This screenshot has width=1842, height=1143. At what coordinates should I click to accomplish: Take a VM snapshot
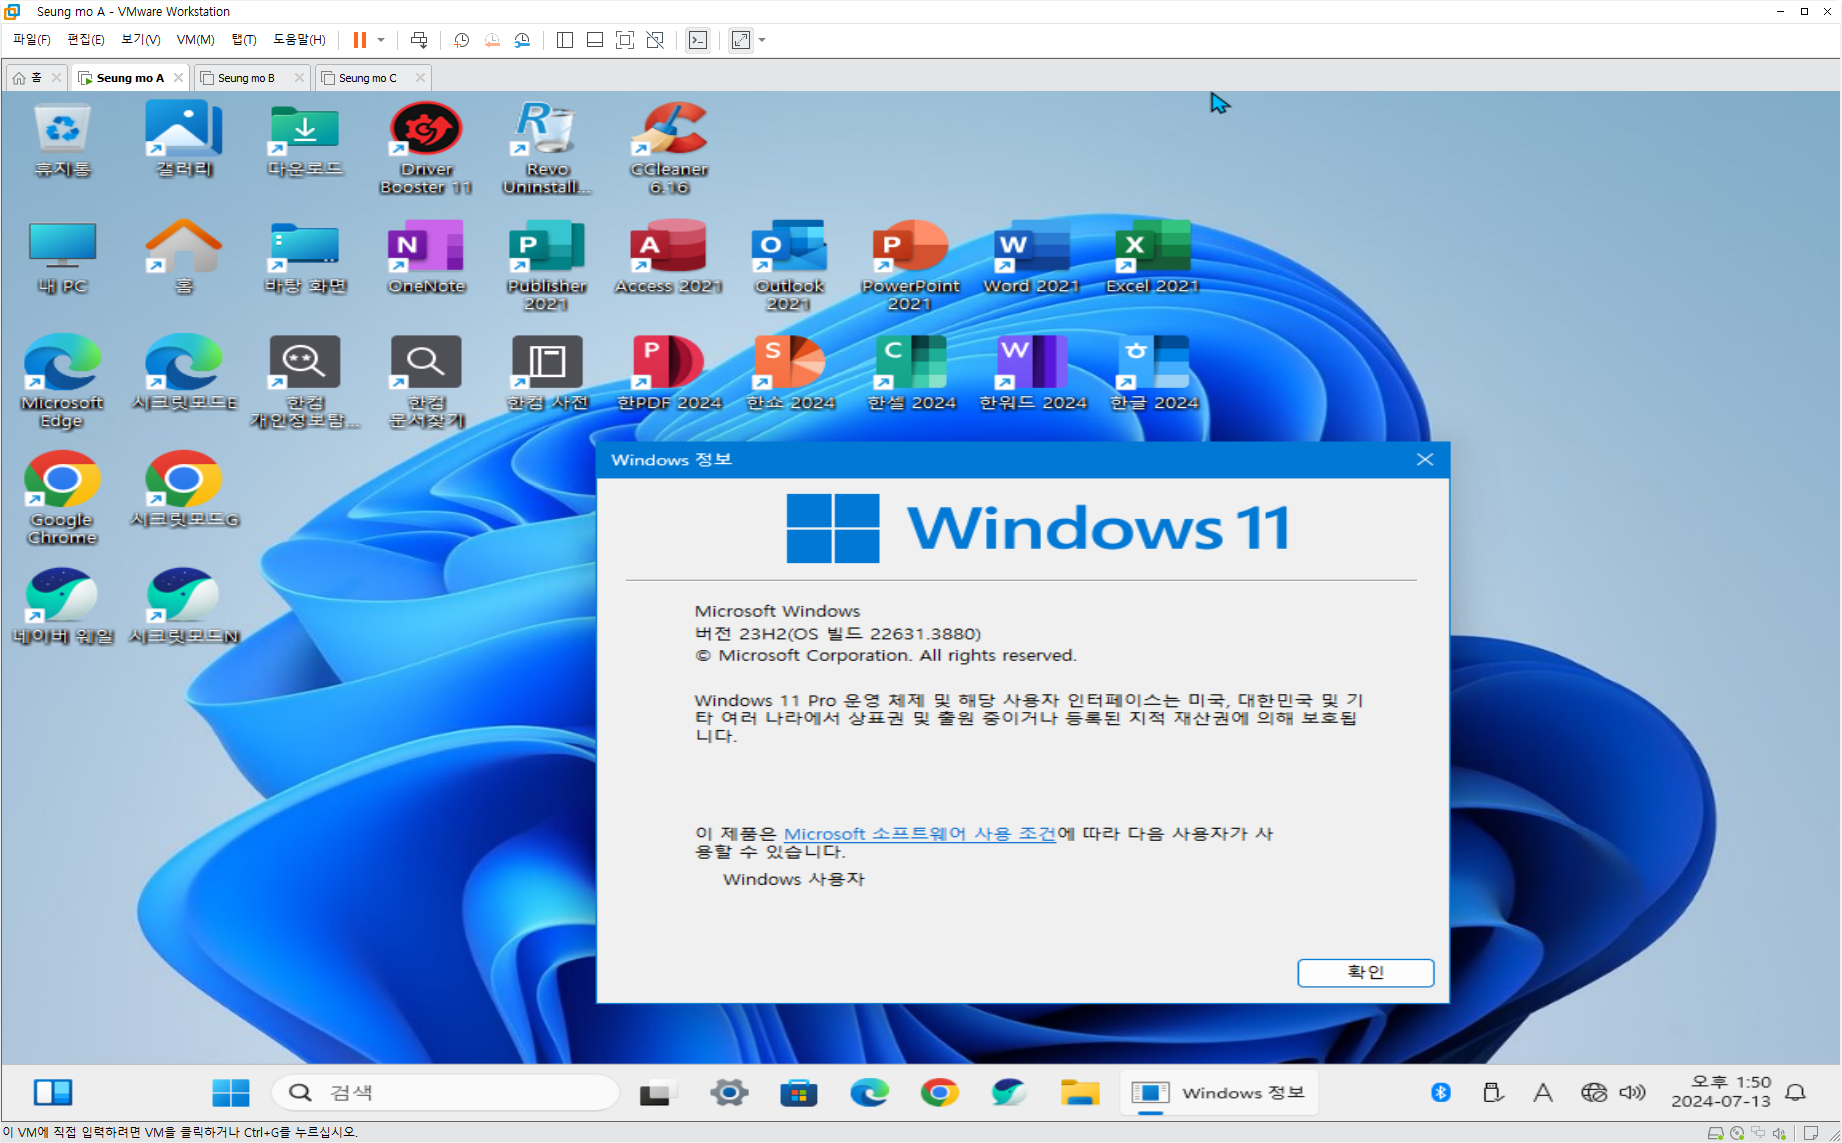(461, 40)
